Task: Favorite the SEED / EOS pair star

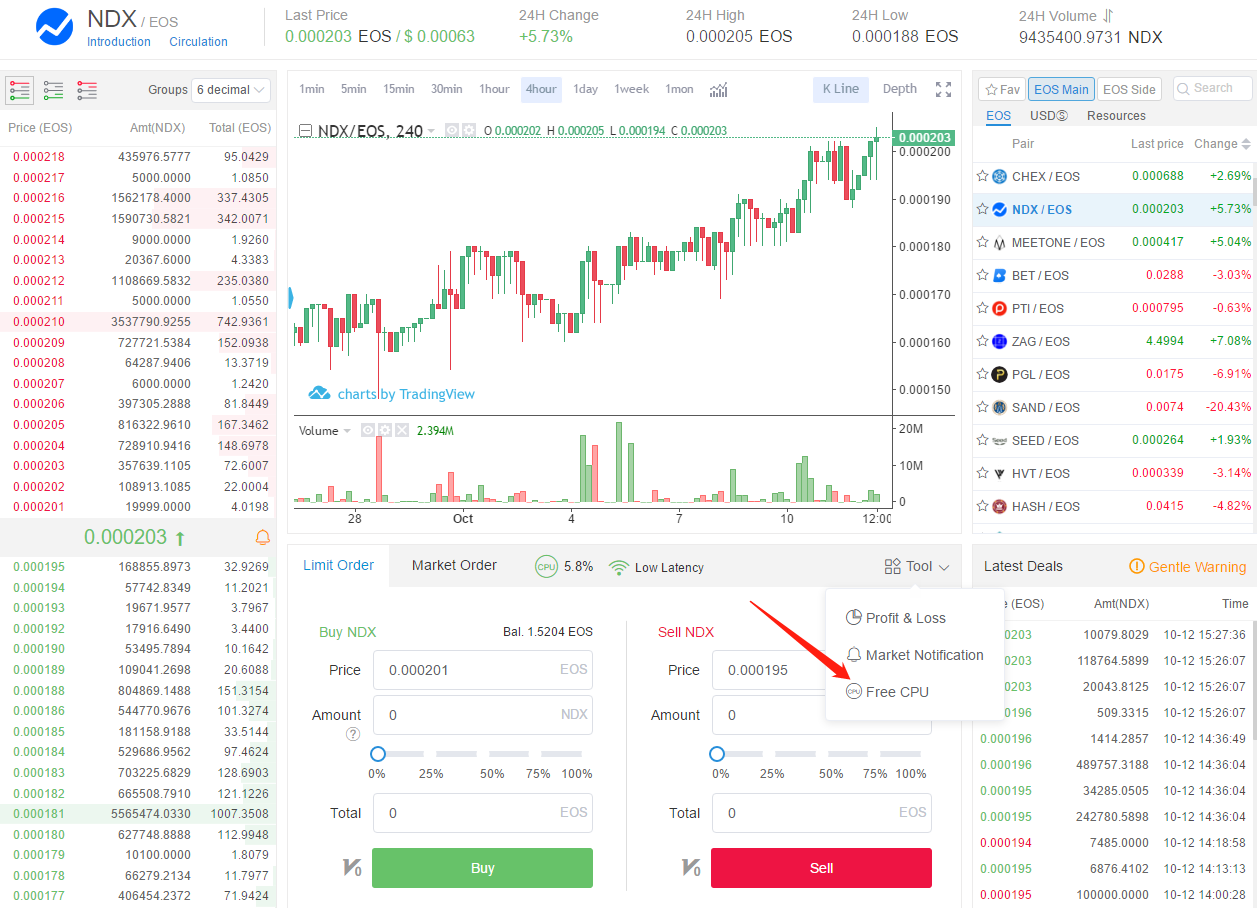Action: [983, 440]
